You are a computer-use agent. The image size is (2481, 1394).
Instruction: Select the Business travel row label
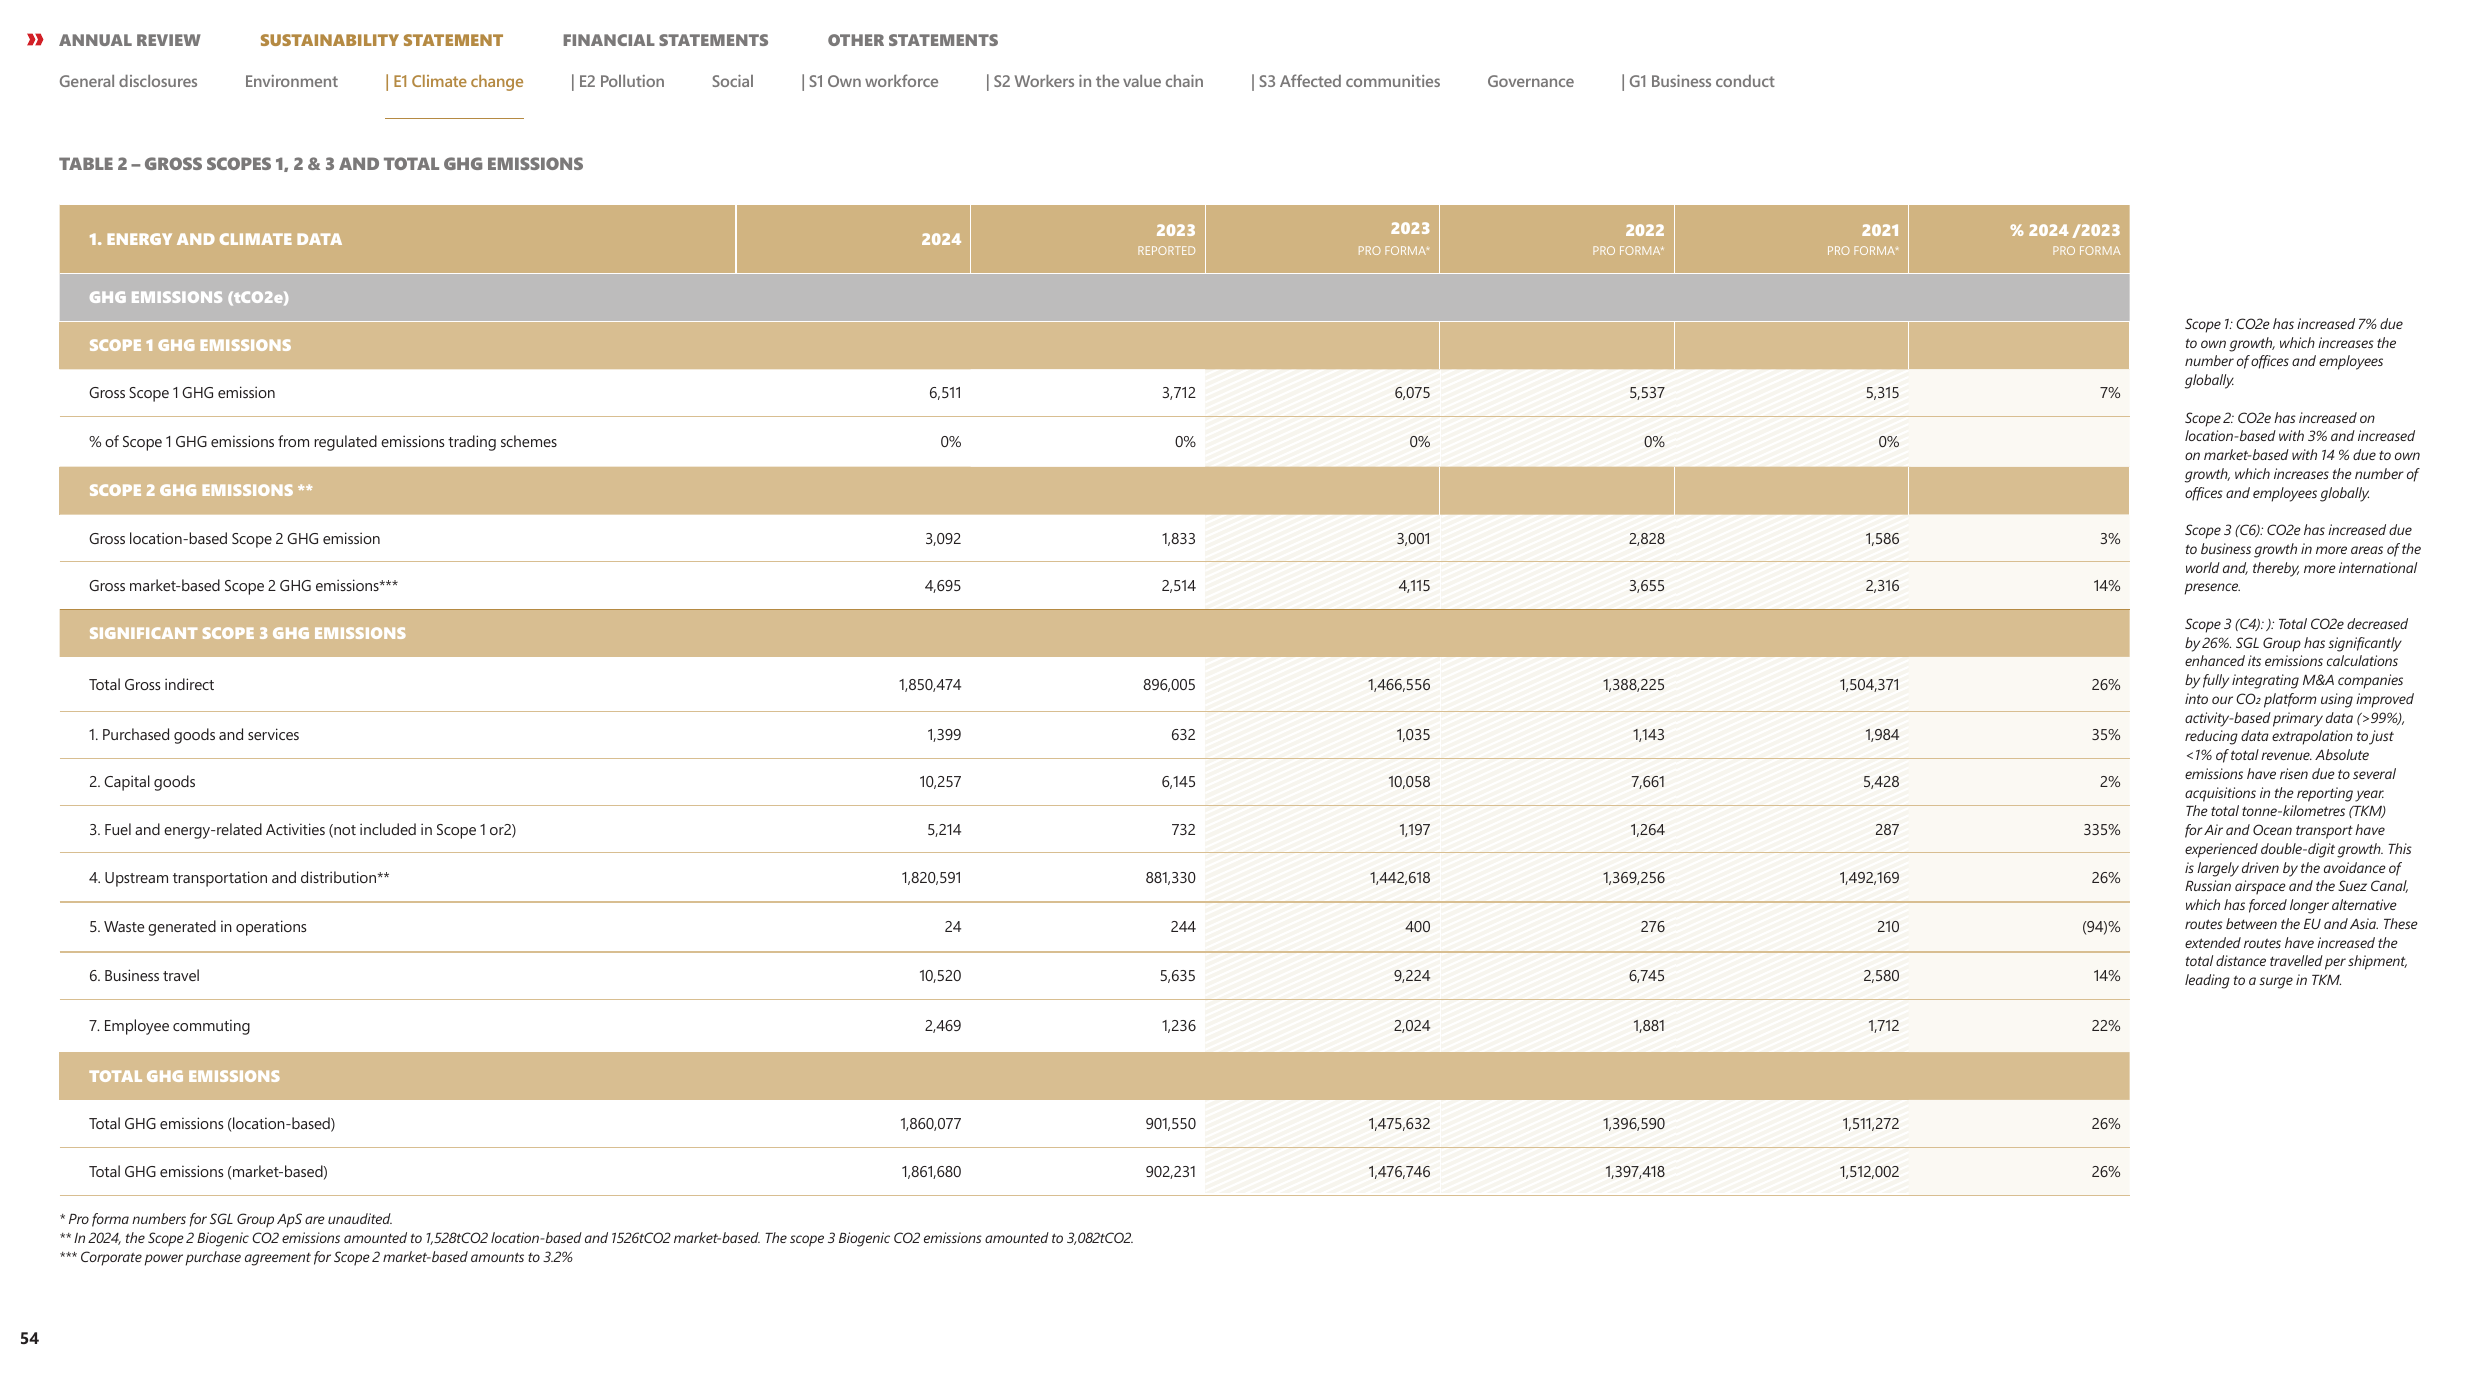(x=144, y=976)
